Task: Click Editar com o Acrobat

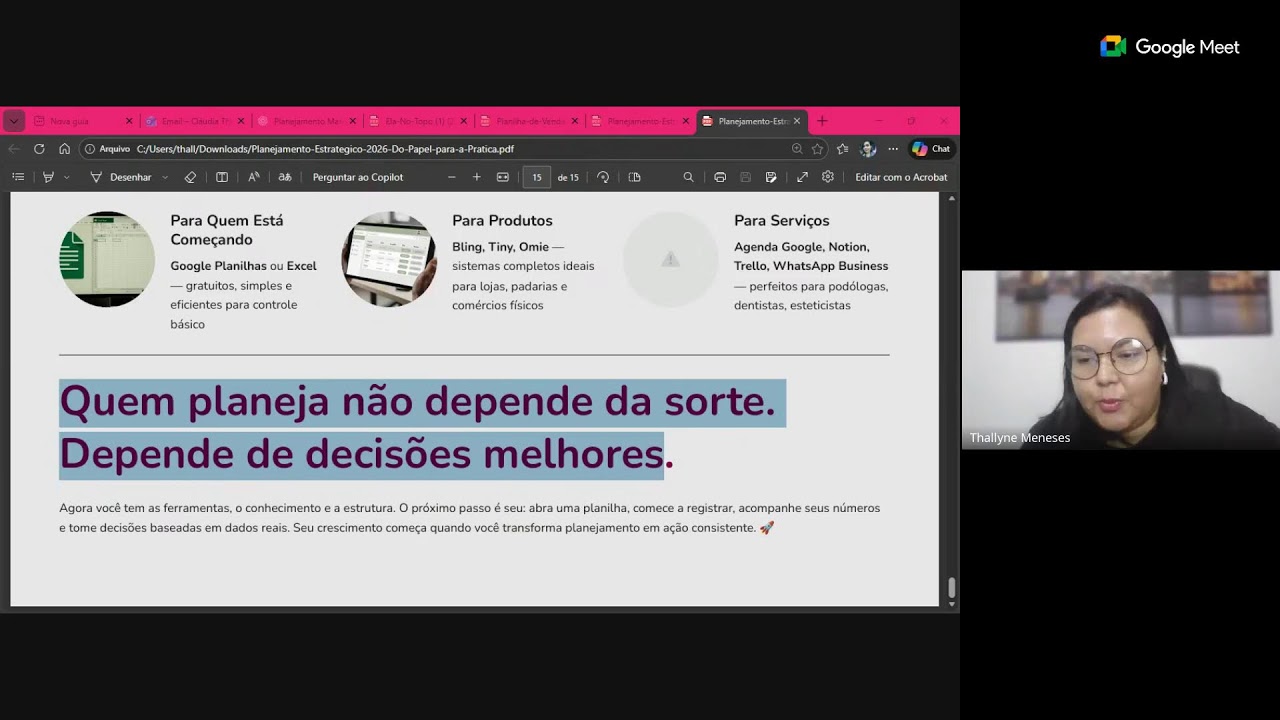Action: click(901, 177)
